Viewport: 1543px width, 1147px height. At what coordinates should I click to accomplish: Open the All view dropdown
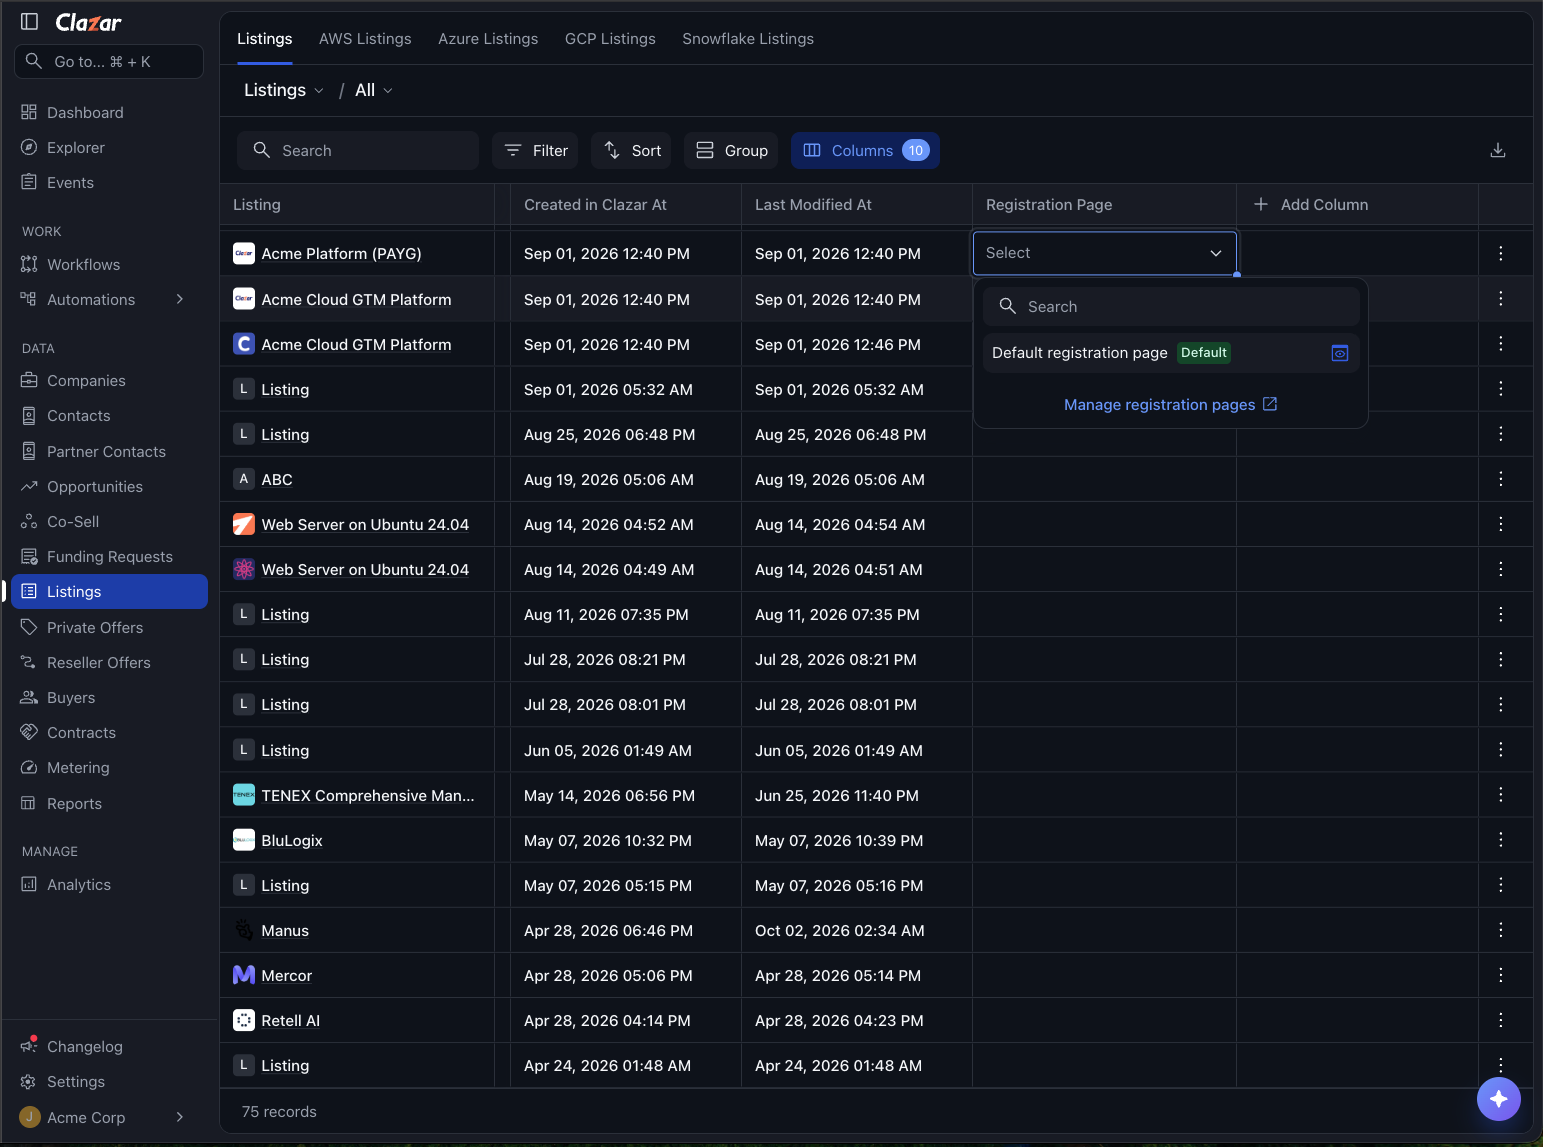click(374, 90)
